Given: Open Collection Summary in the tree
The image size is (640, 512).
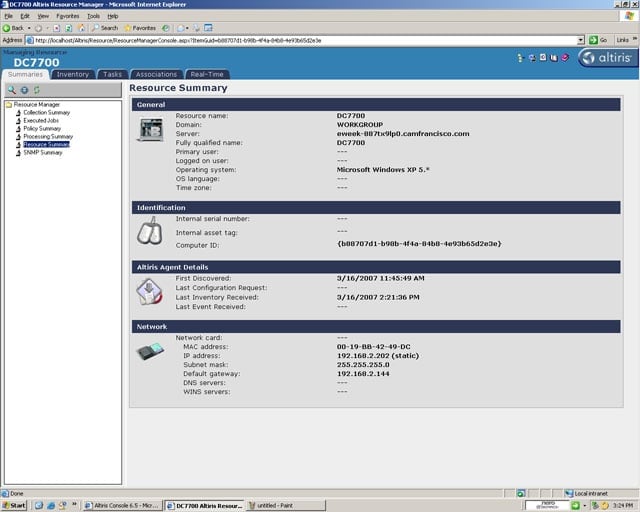Looking at the screenshot, I should coord(46,112).
